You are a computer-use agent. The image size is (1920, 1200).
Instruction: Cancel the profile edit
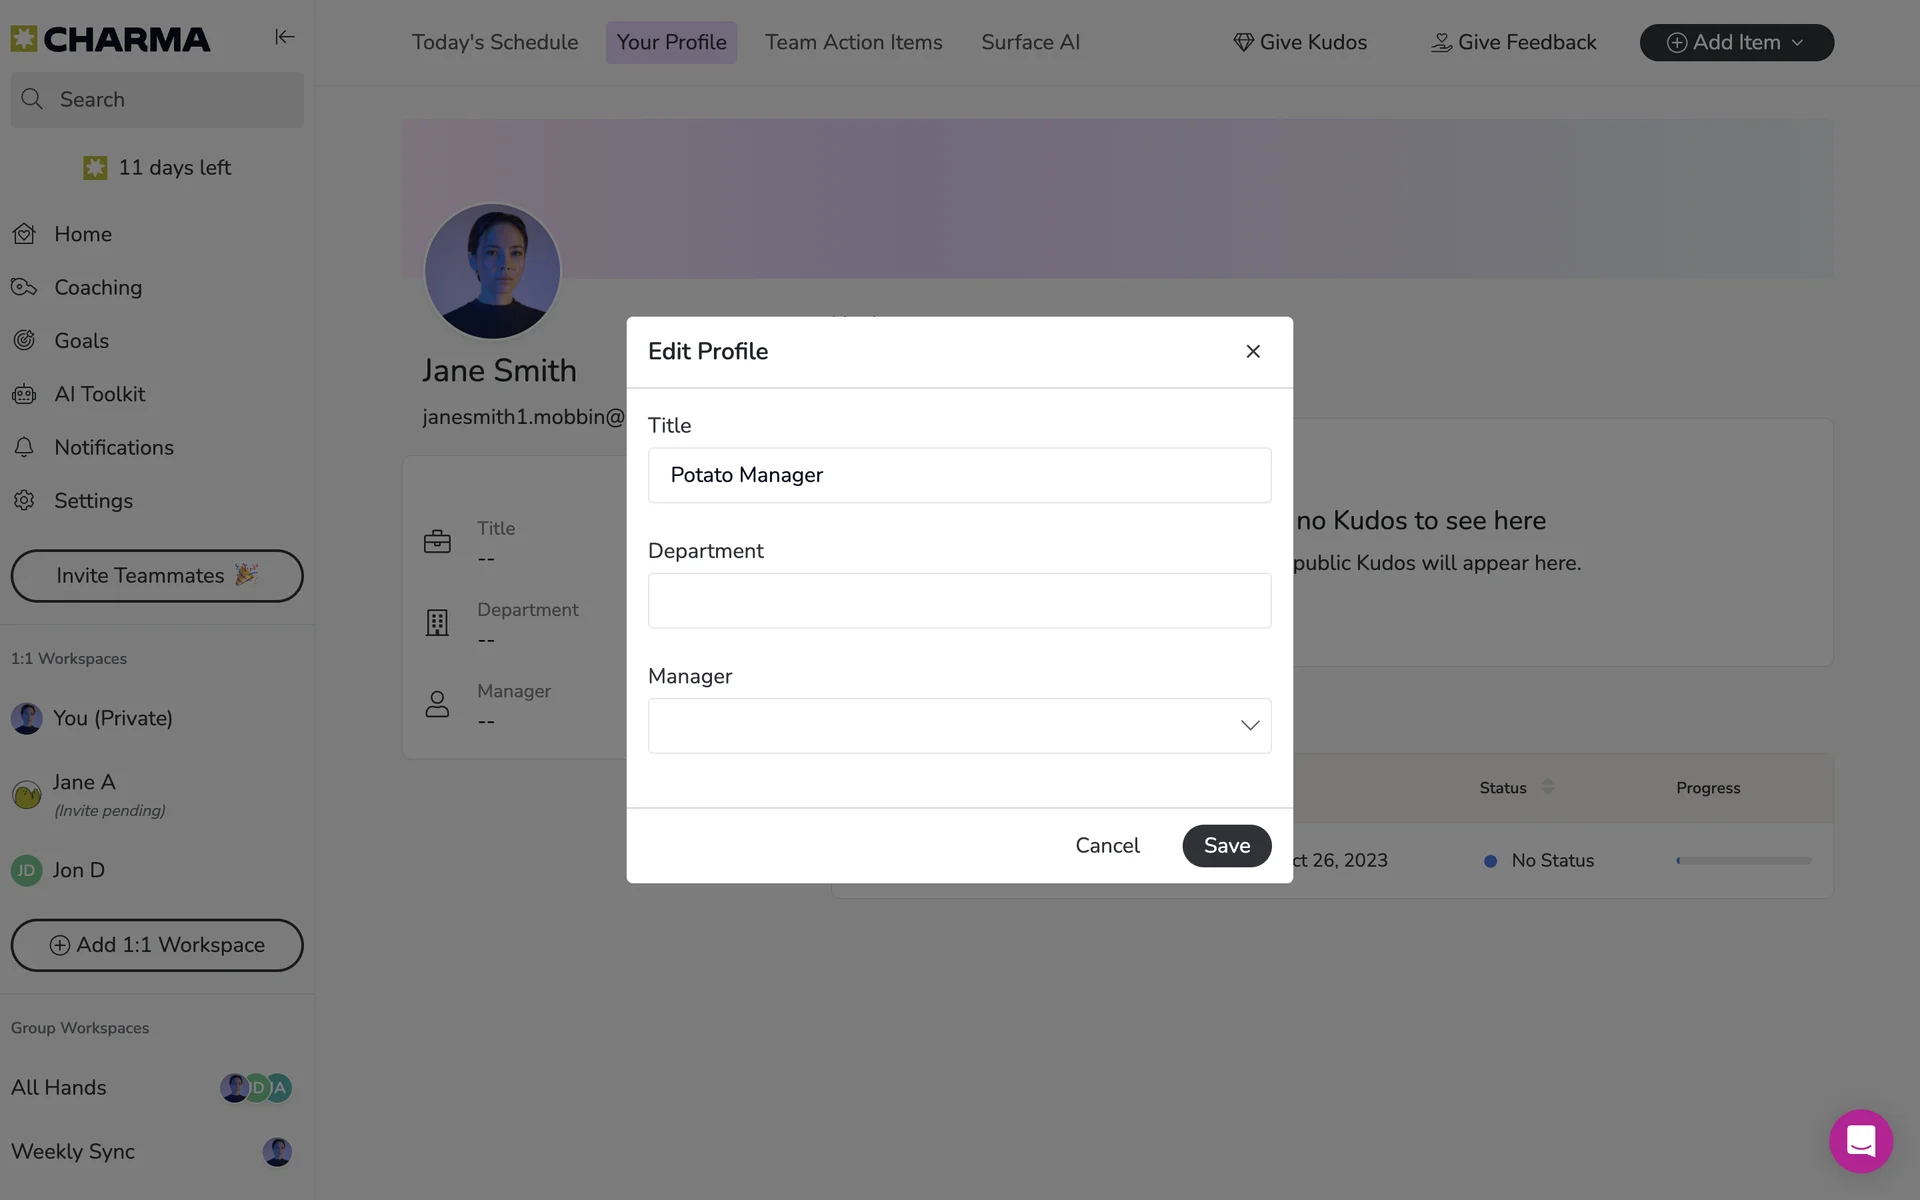(x=1107, y=845)
